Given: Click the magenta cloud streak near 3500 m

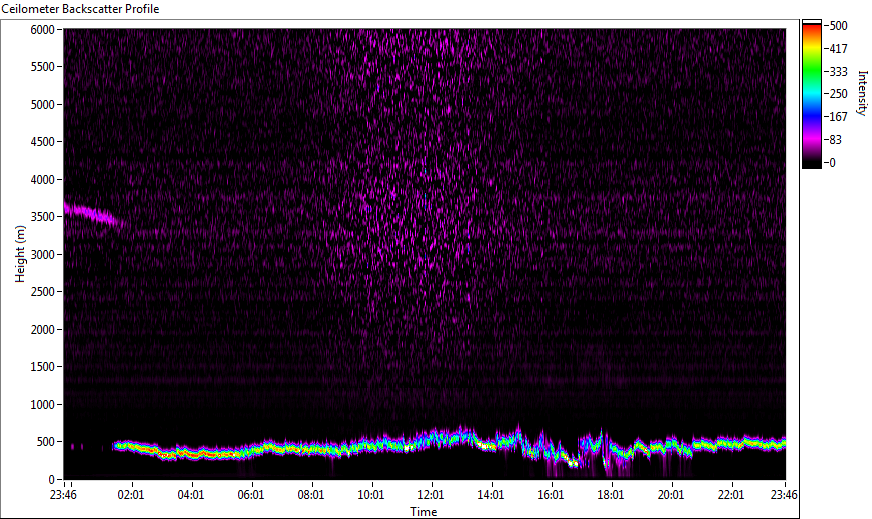Looking at the screenshot, I should pos(92,214).
